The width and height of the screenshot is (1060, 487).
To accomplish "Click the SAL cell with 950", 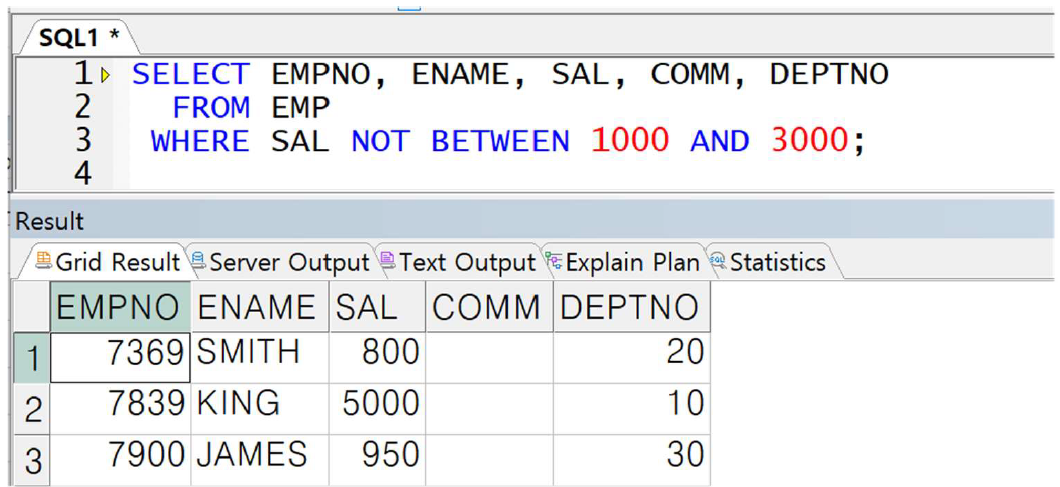I will tap(377, 460).
